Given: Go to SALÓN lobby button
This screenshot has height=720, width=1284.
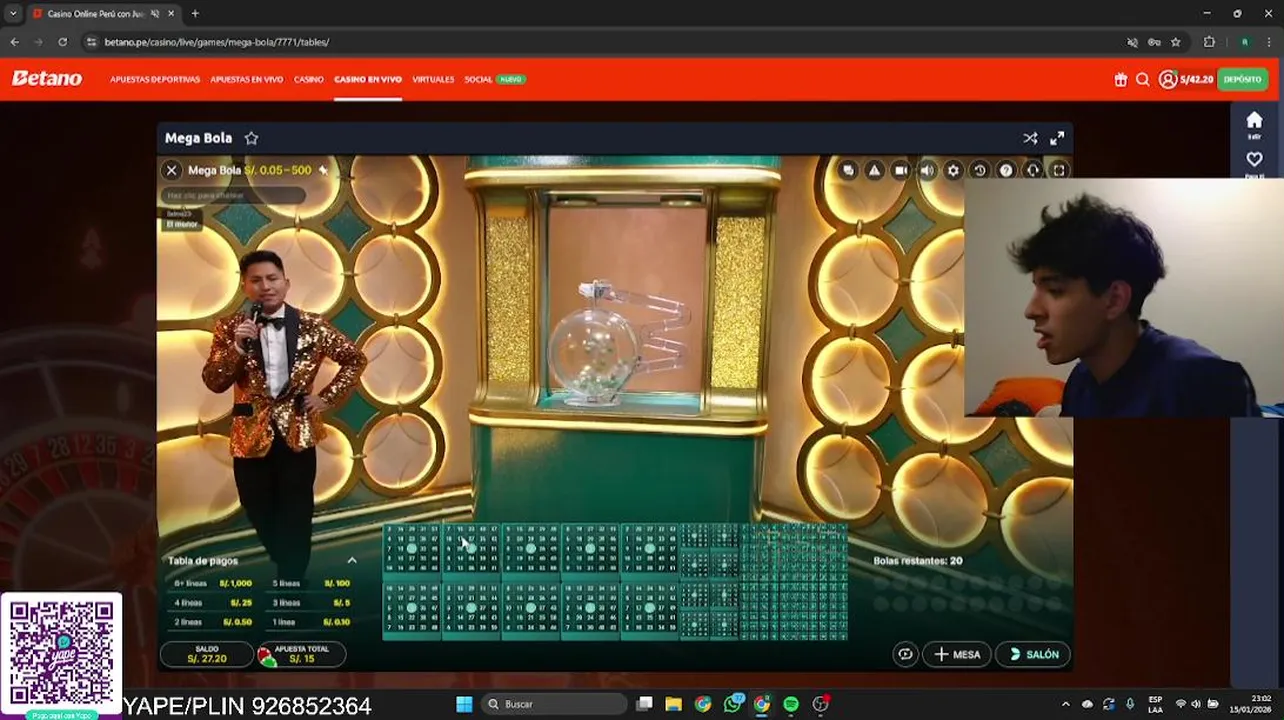Looking at the screenshot, I should [x=1033, y=654].
